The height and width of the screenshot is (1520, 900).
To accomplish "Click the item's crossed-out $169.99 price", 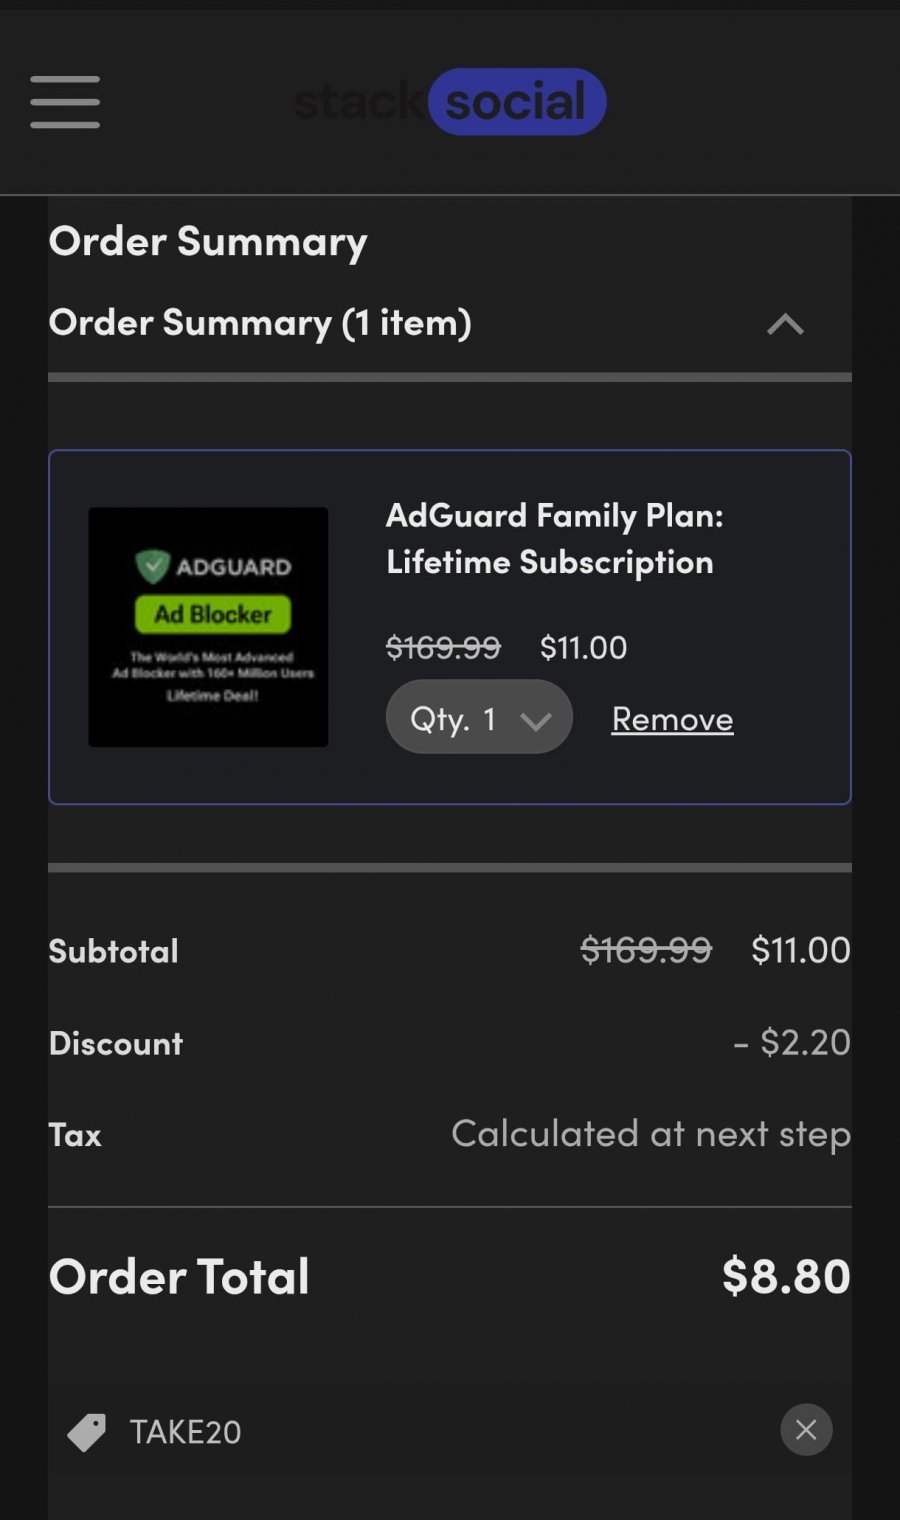I will click(443, 648).
